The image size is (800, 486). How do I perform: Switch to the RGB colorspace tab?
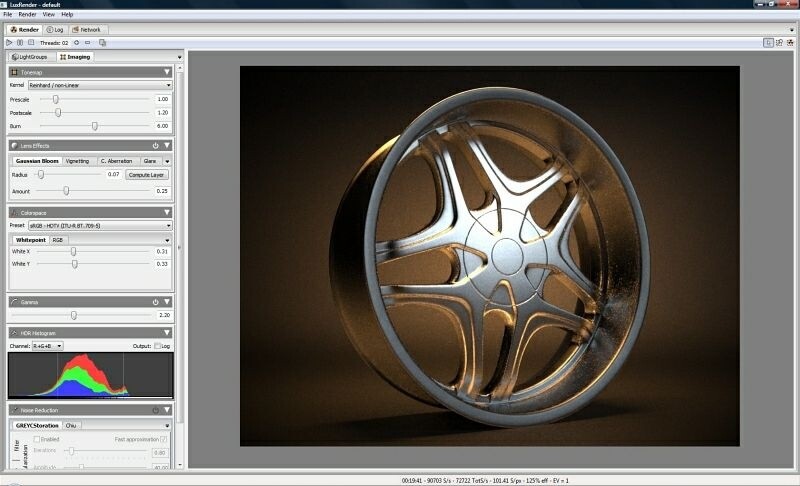(58, 240)
